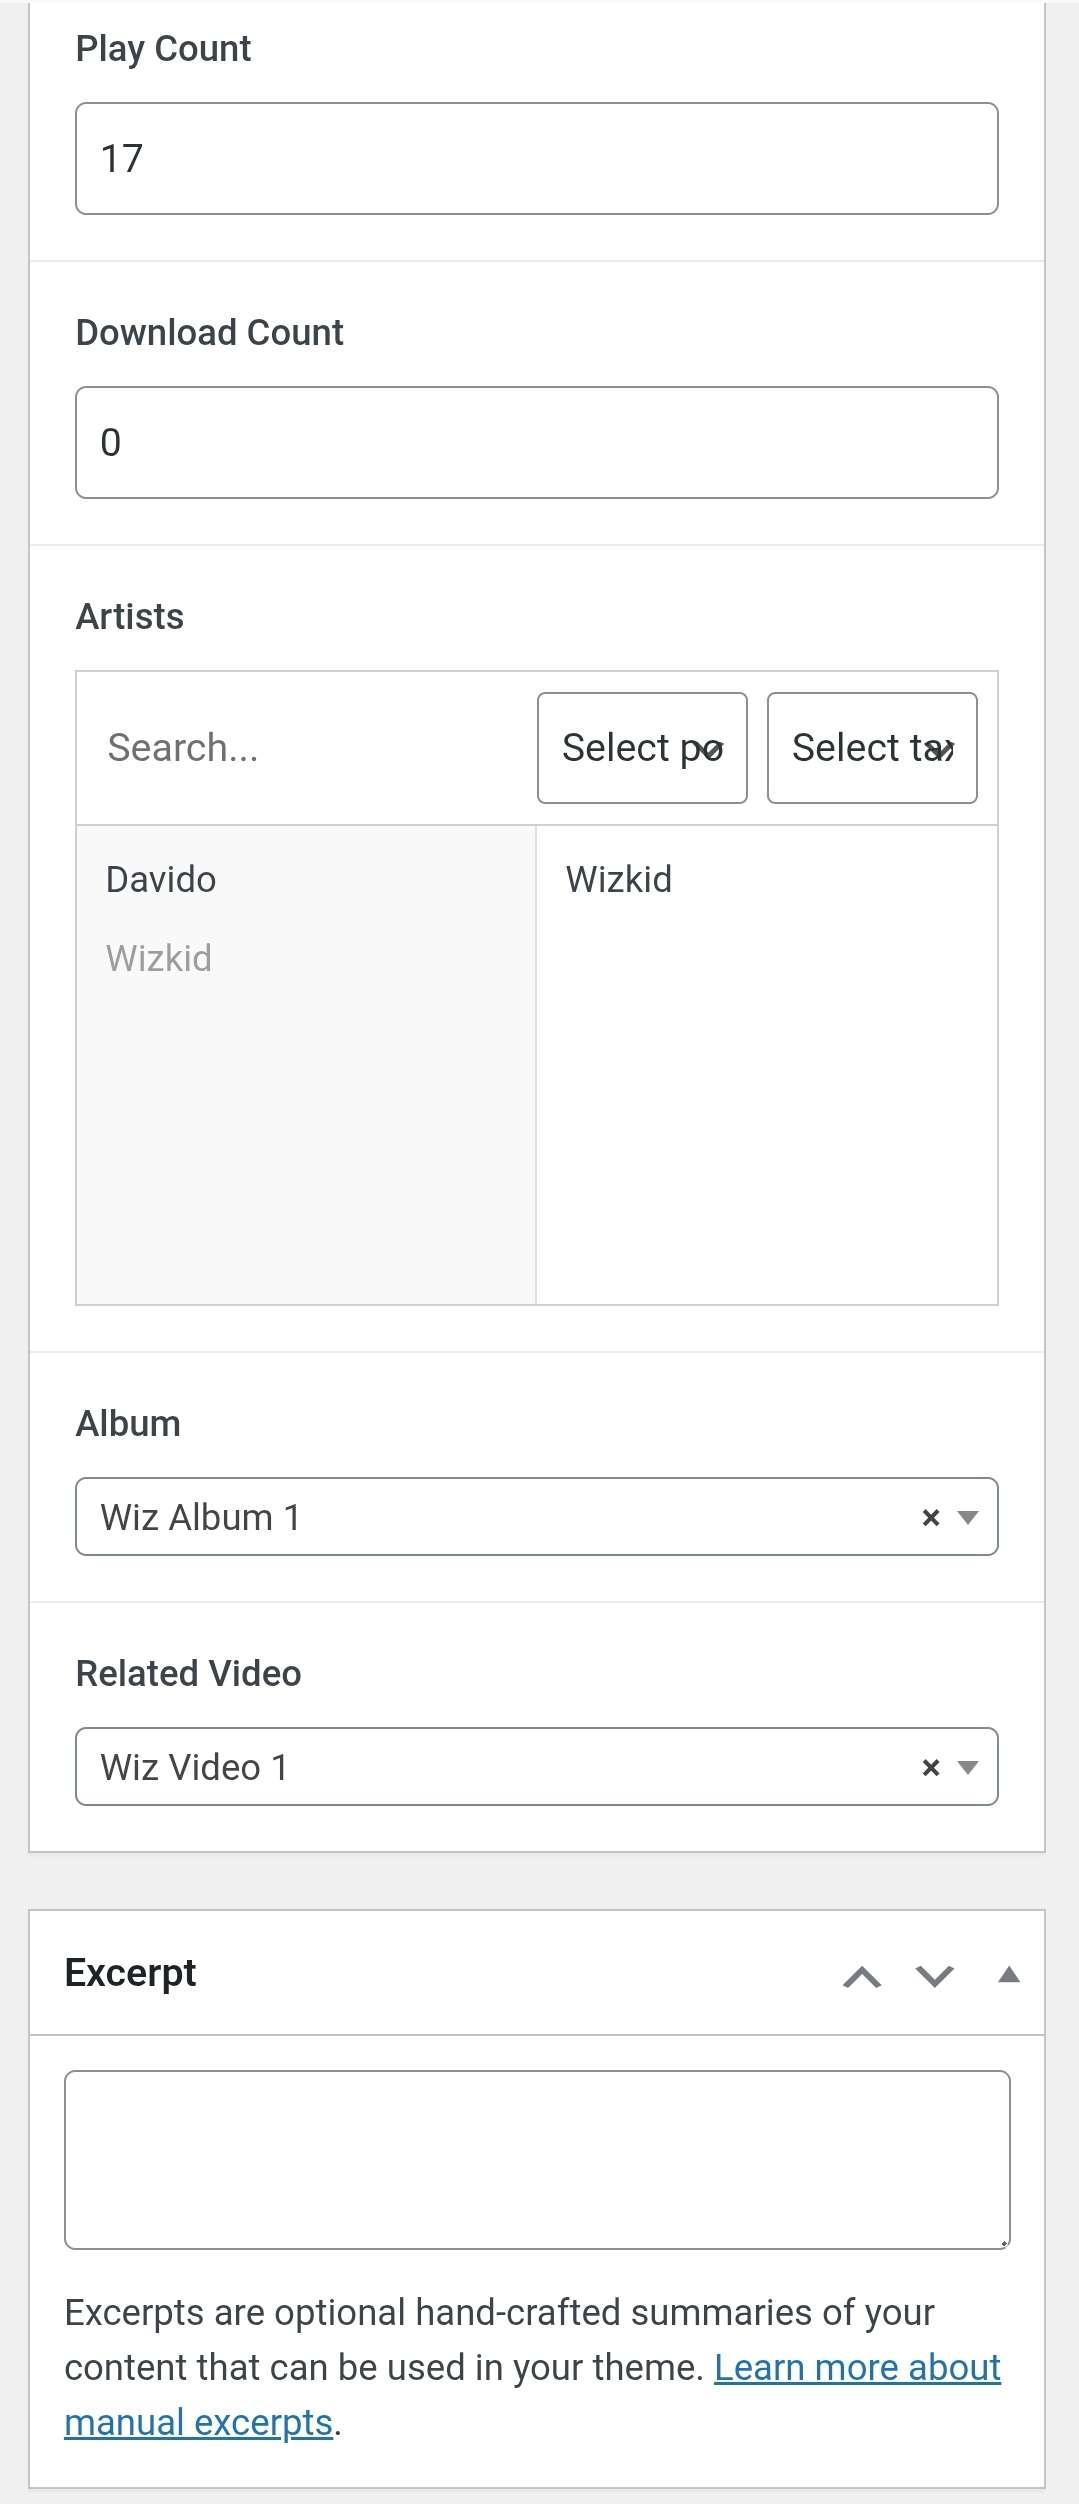Add Davido to selected artists
This screenshot has width=1079, height=2504.
click(x=161, y=880)
